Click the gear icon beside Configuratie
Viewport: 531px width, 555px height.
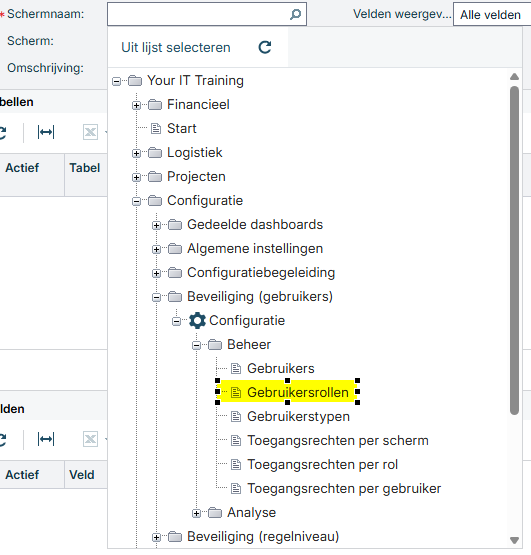(x=197, y=321)
